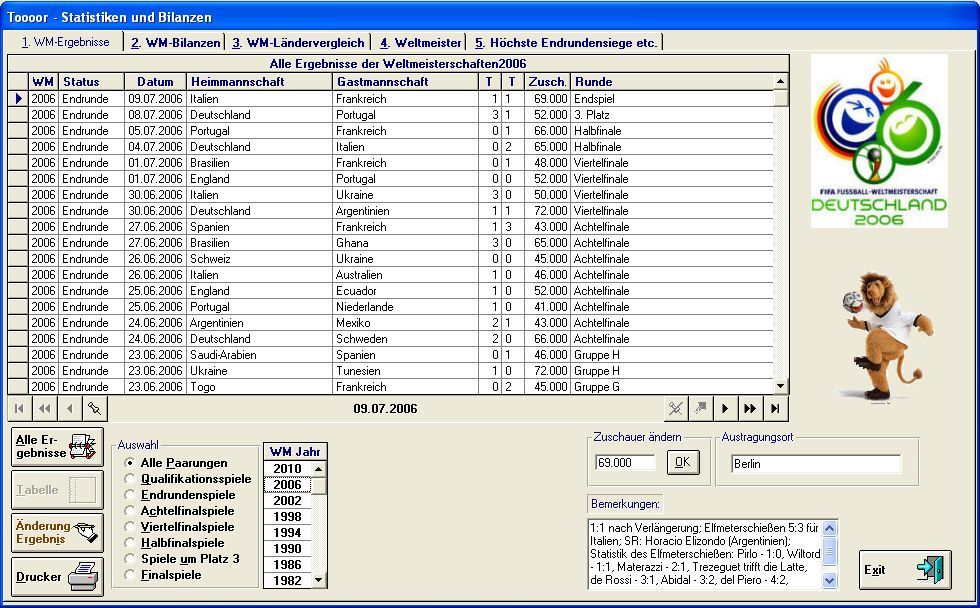
Task: Select year 1998 in WM Jahr list
Action: [x=287, y=517]
